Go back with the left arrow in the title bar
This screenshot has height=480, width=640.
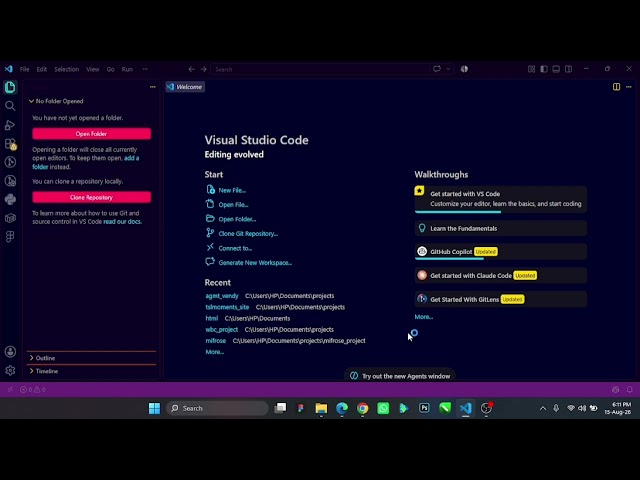pos(191,69)
